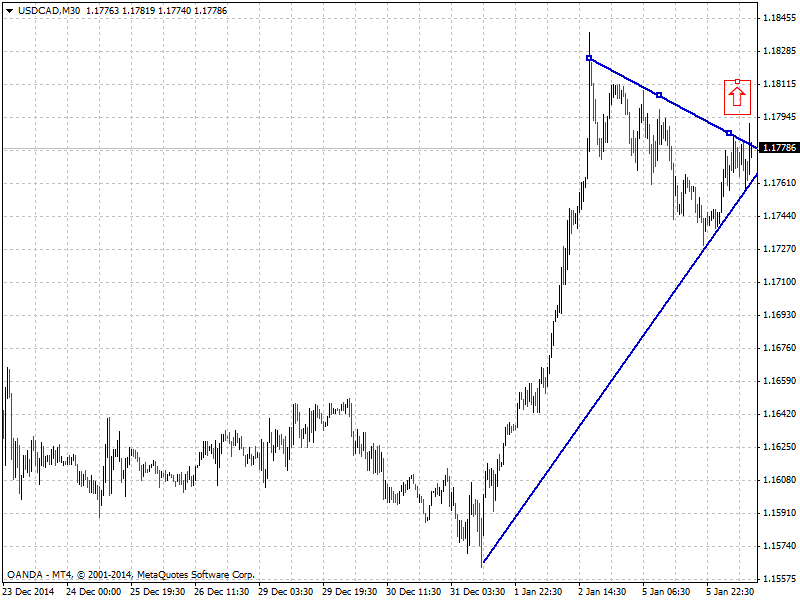Select the upper trendline's leftmost anchor square

[x=589, y=58]
